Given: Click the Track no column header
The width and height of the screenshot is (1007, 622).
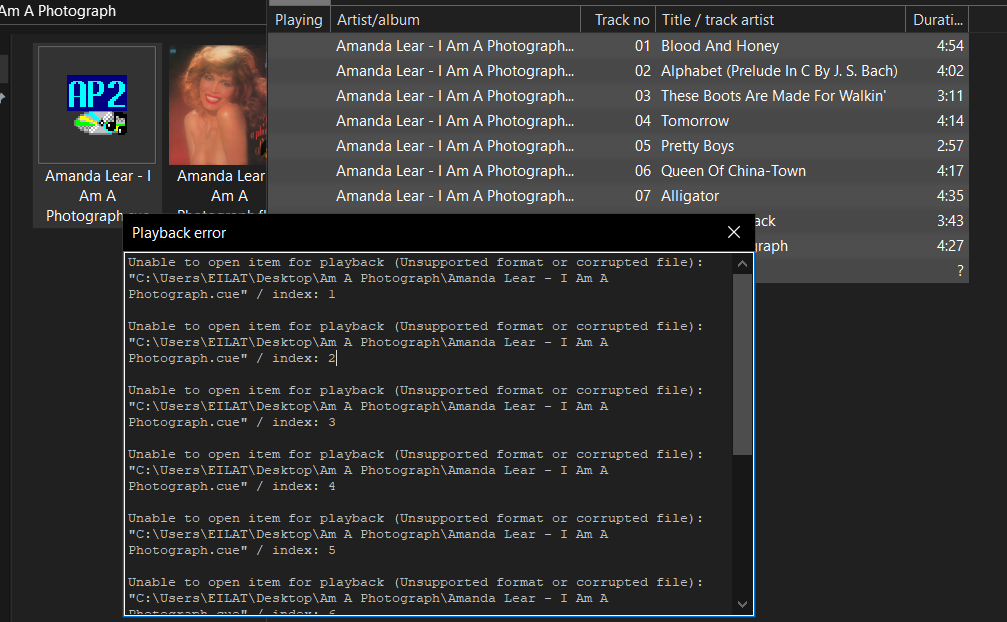Looking at the screenshot, I should point(621,20).
